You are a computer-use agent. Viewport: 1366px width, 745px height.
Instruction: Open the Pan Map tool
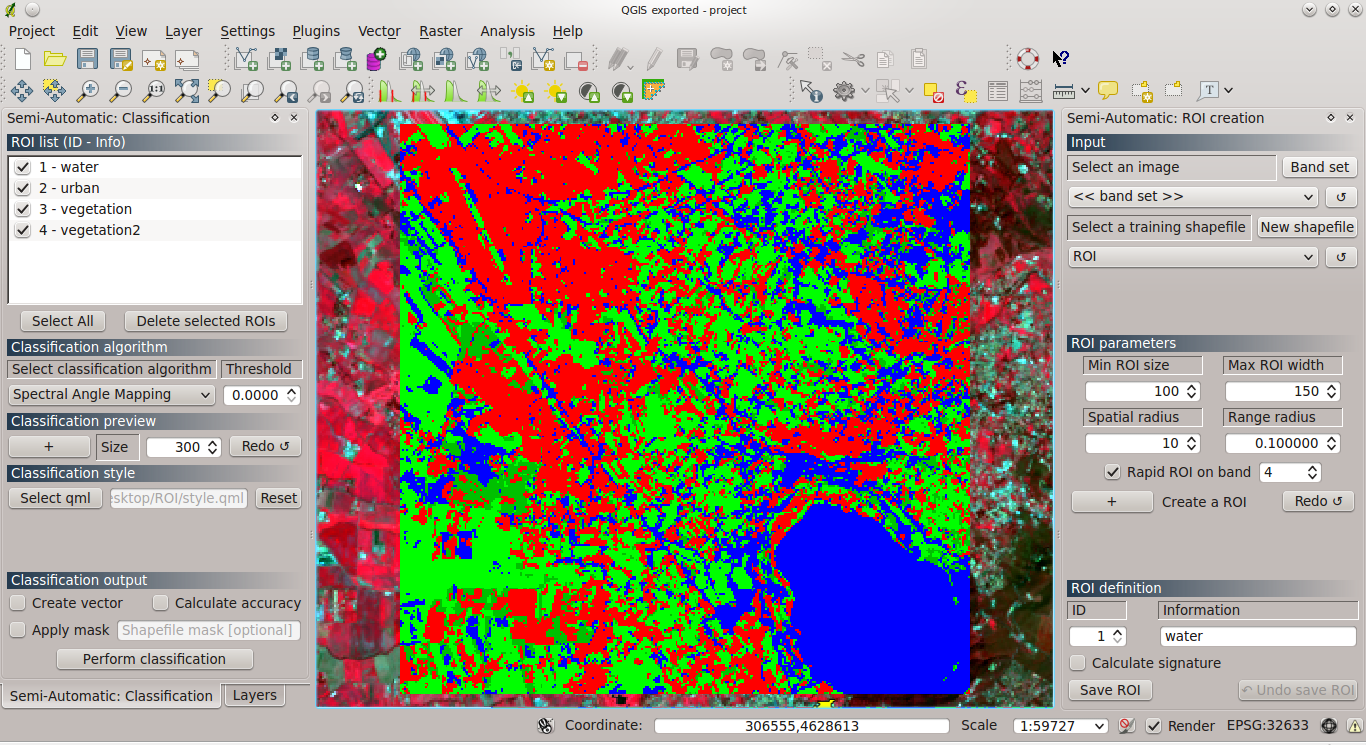click(22, 90)
